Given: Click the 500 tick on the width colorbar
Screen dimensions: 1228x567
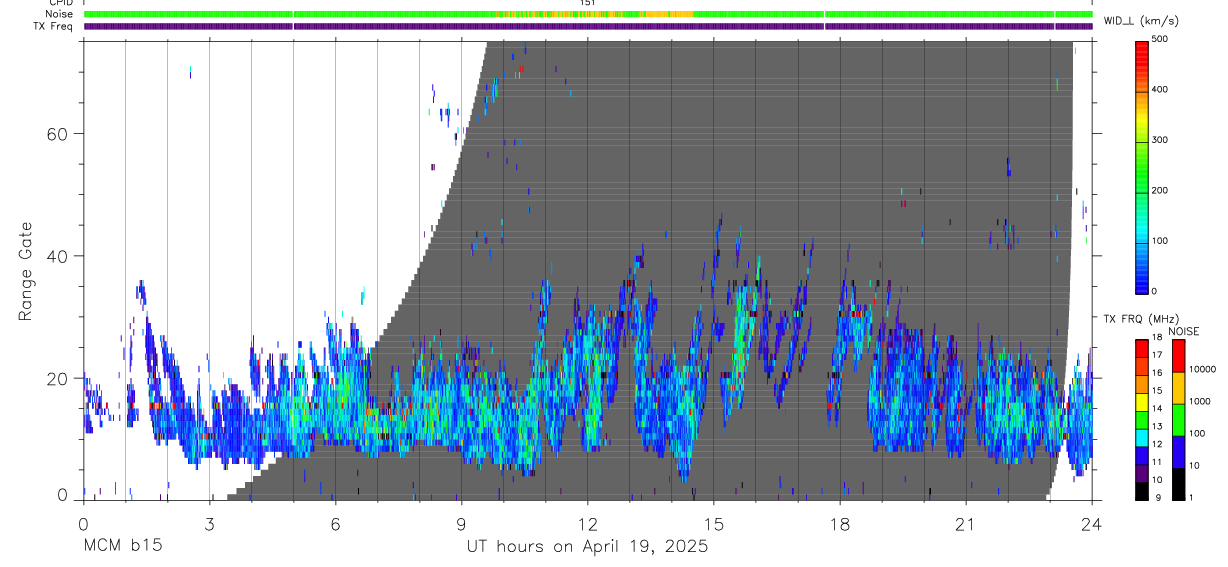Looking at the screenshot, I should [1160, 39].
